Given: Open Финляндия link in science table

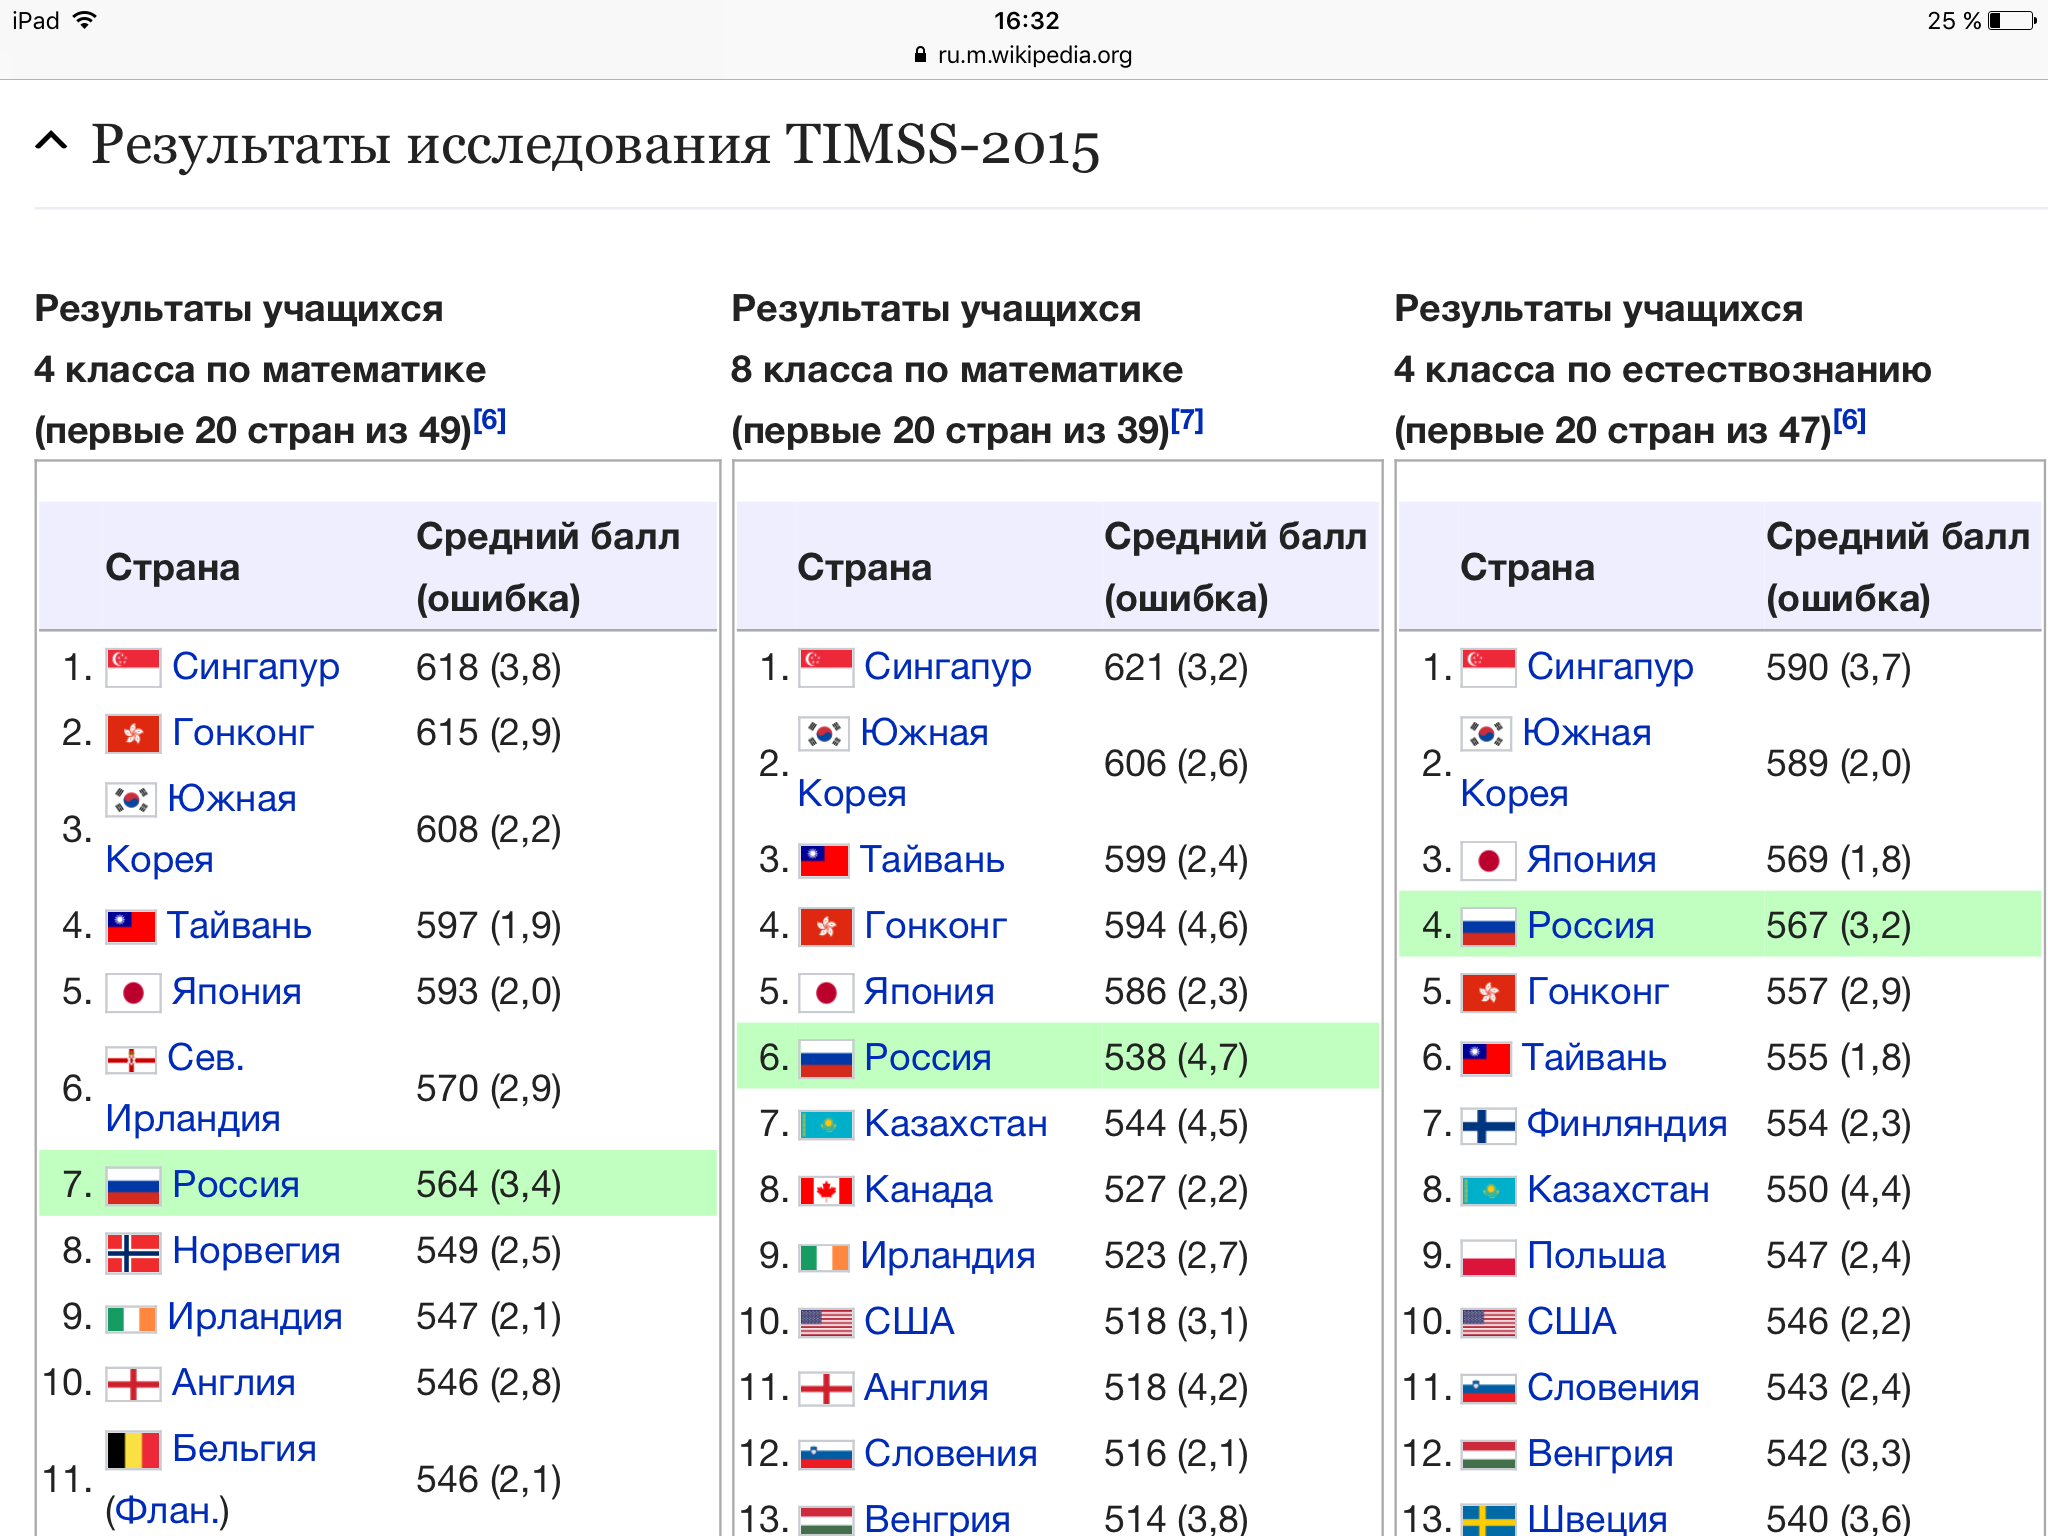Looking at the screenshot, I should (x=1626, y=1124).
